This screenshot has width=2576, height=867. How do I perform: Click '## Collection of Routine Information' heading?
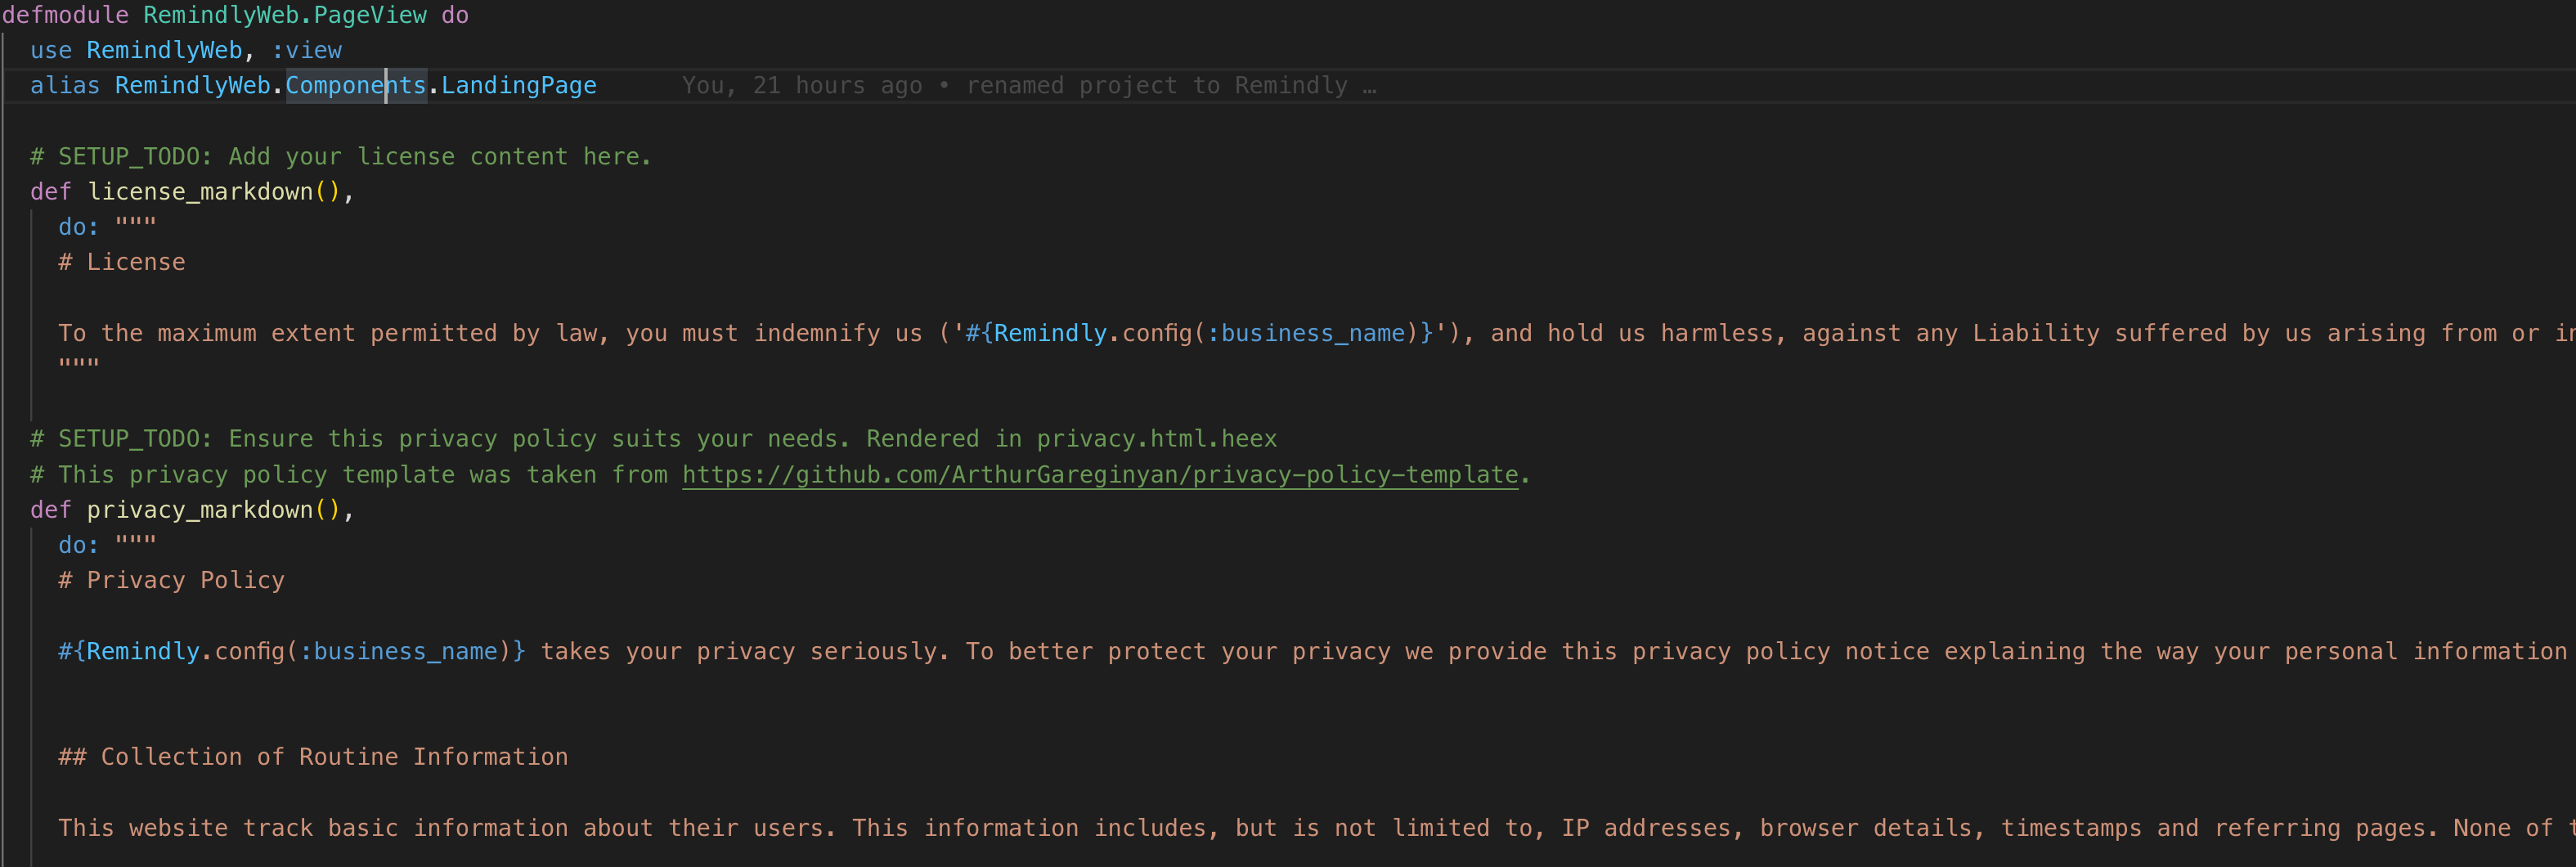coord(313,756)
